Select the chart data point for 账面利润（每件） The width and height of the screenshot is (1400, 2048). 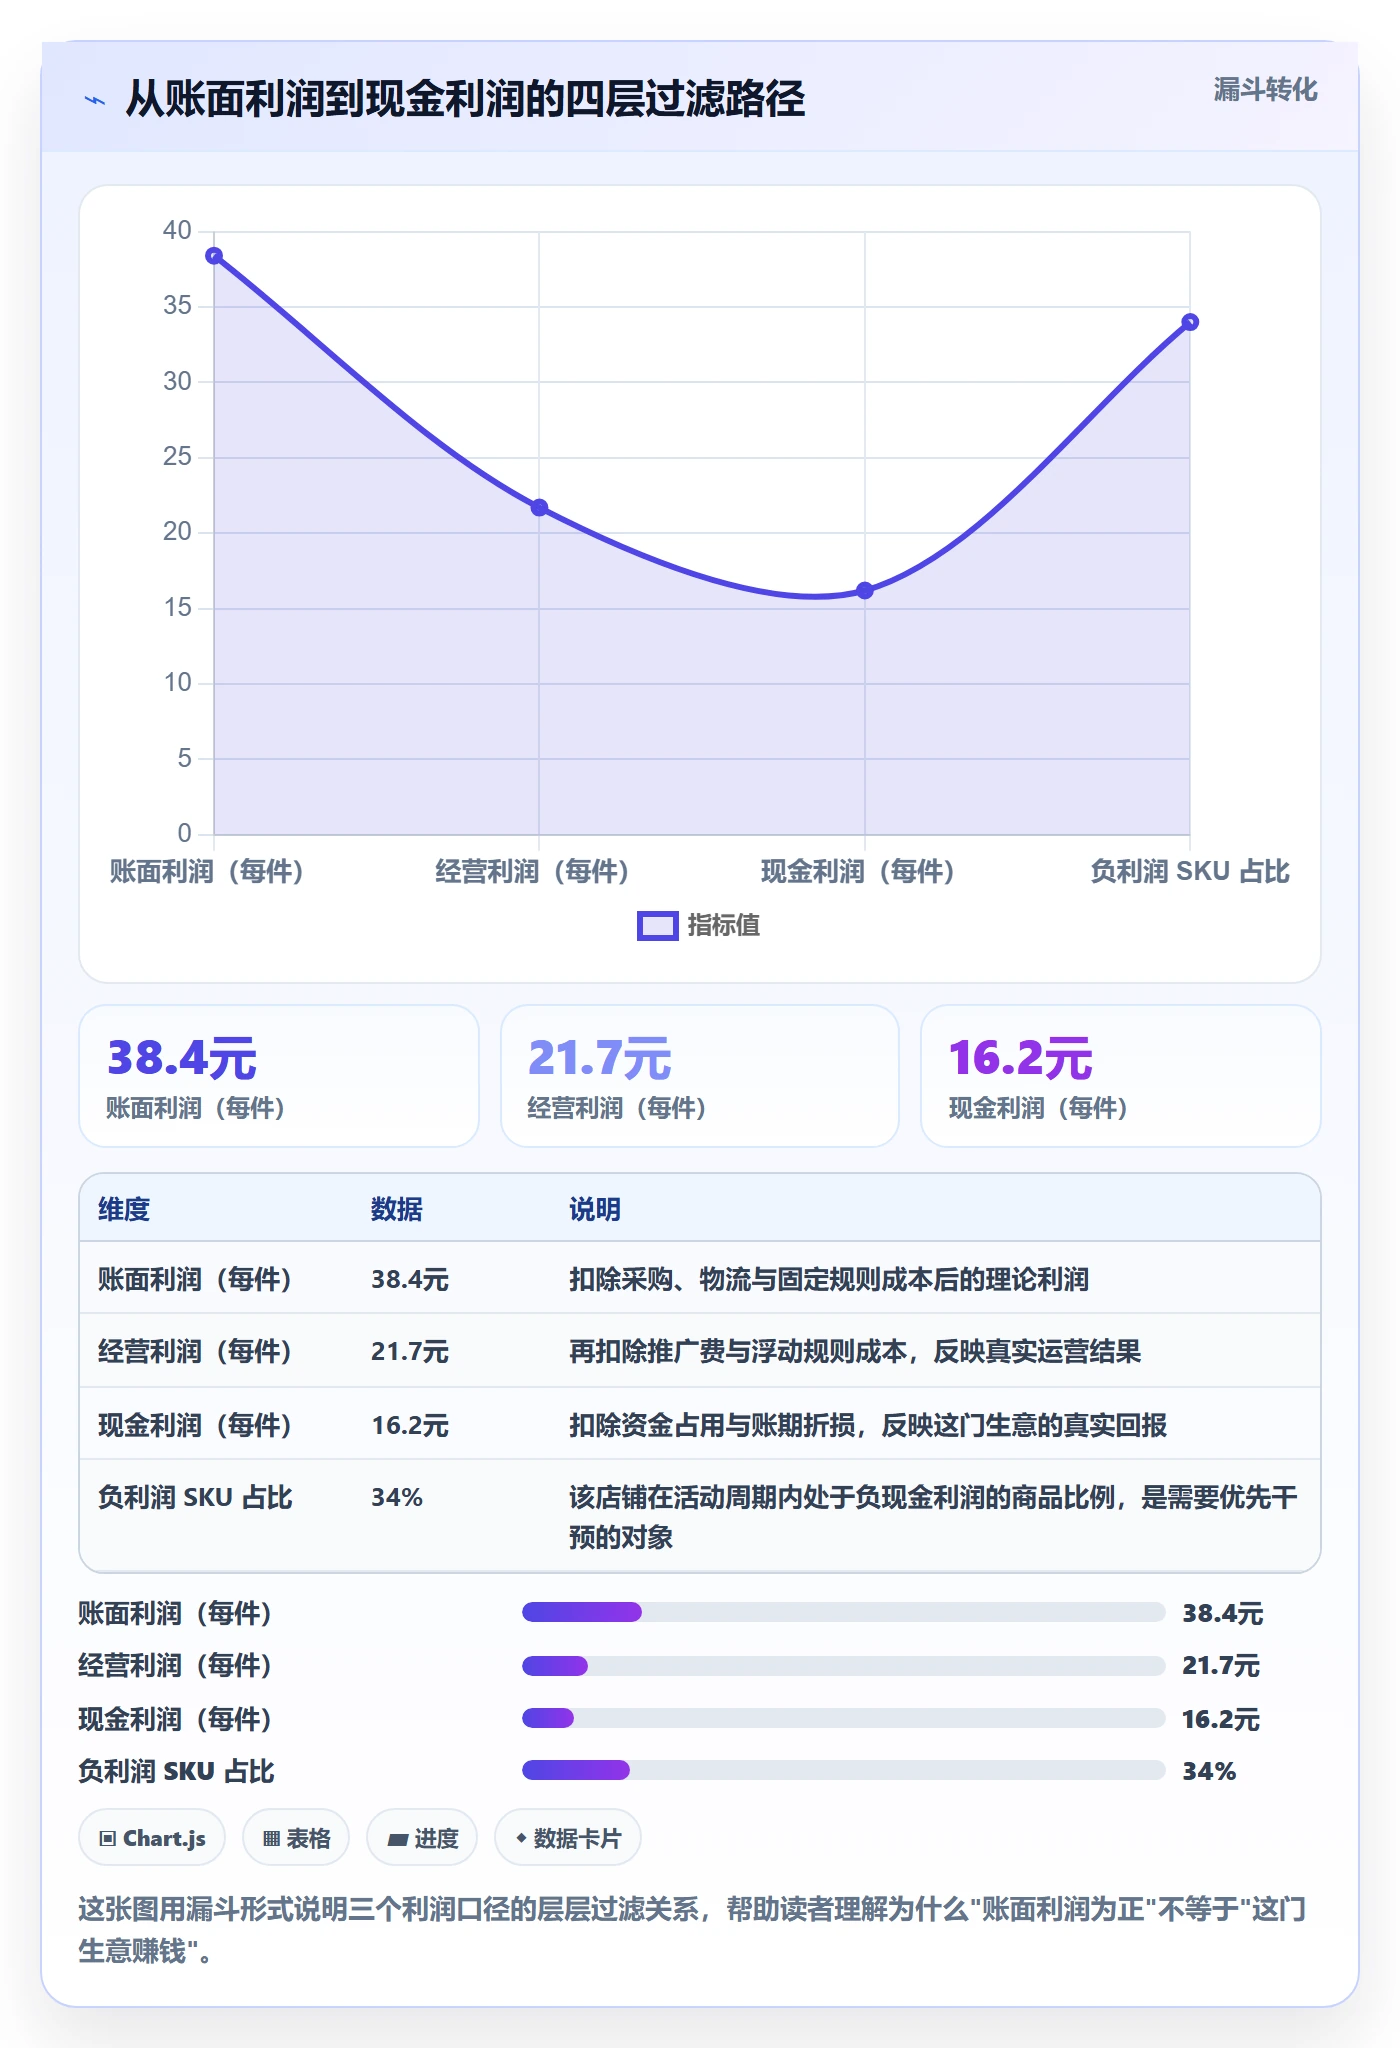tap(214, 256)
